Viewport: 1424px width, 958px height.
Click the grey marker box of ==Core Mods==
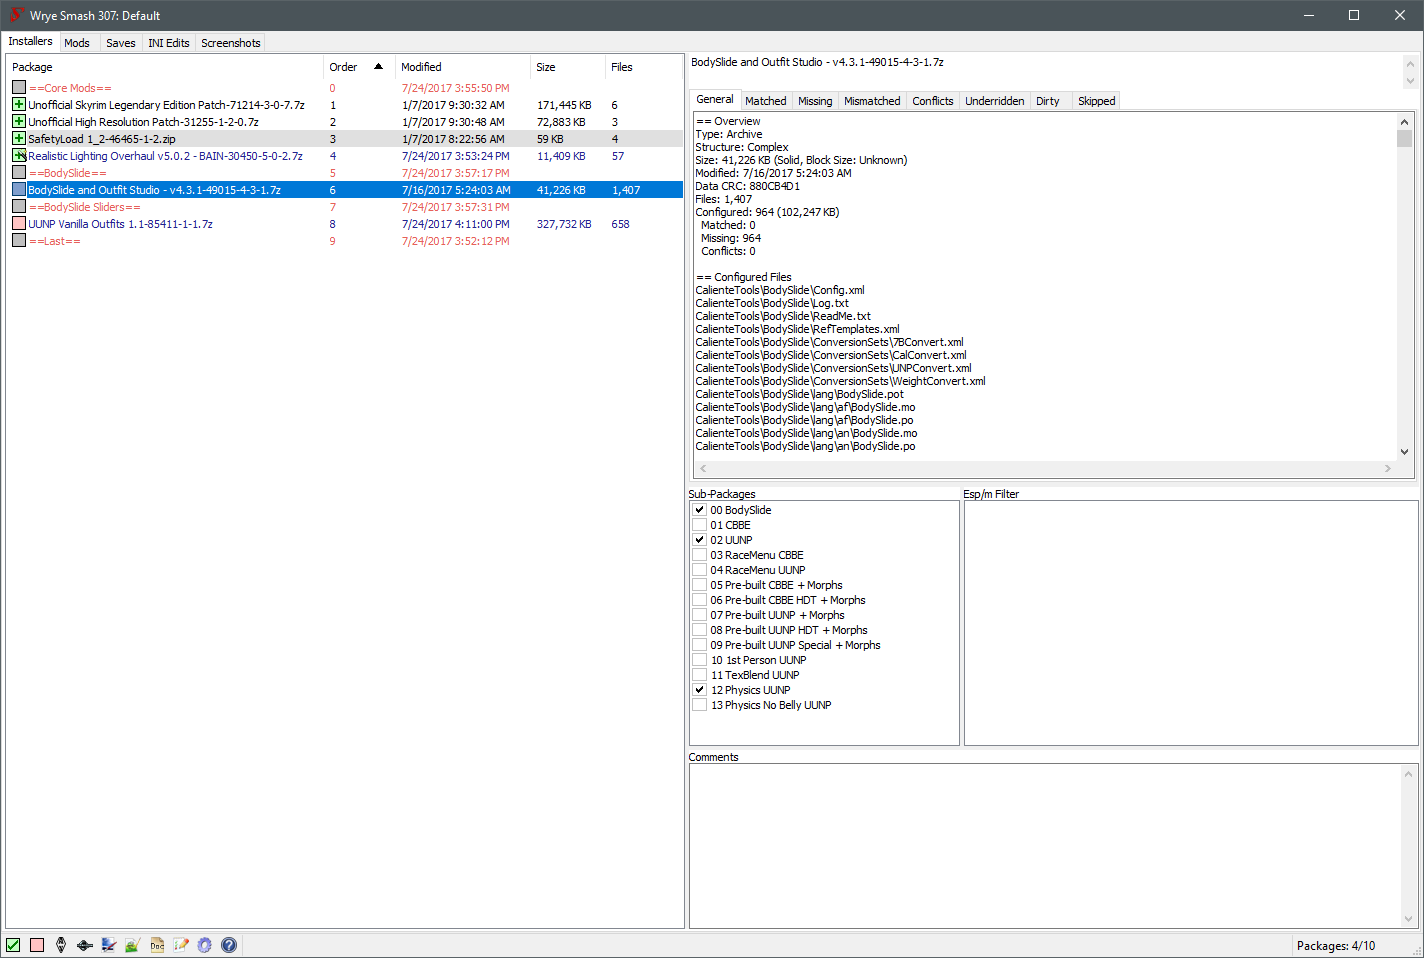[x=19, y=87]
